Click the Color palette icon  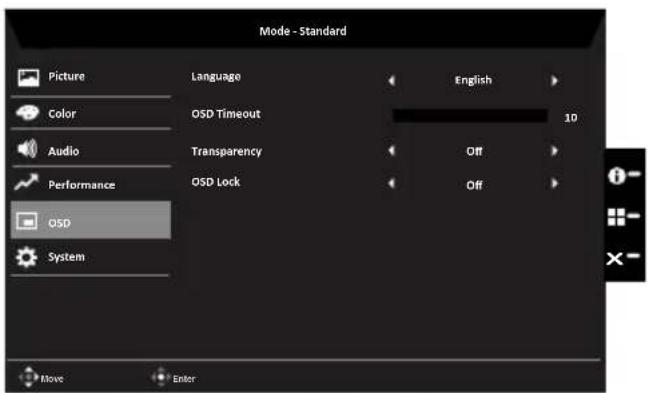27,113
